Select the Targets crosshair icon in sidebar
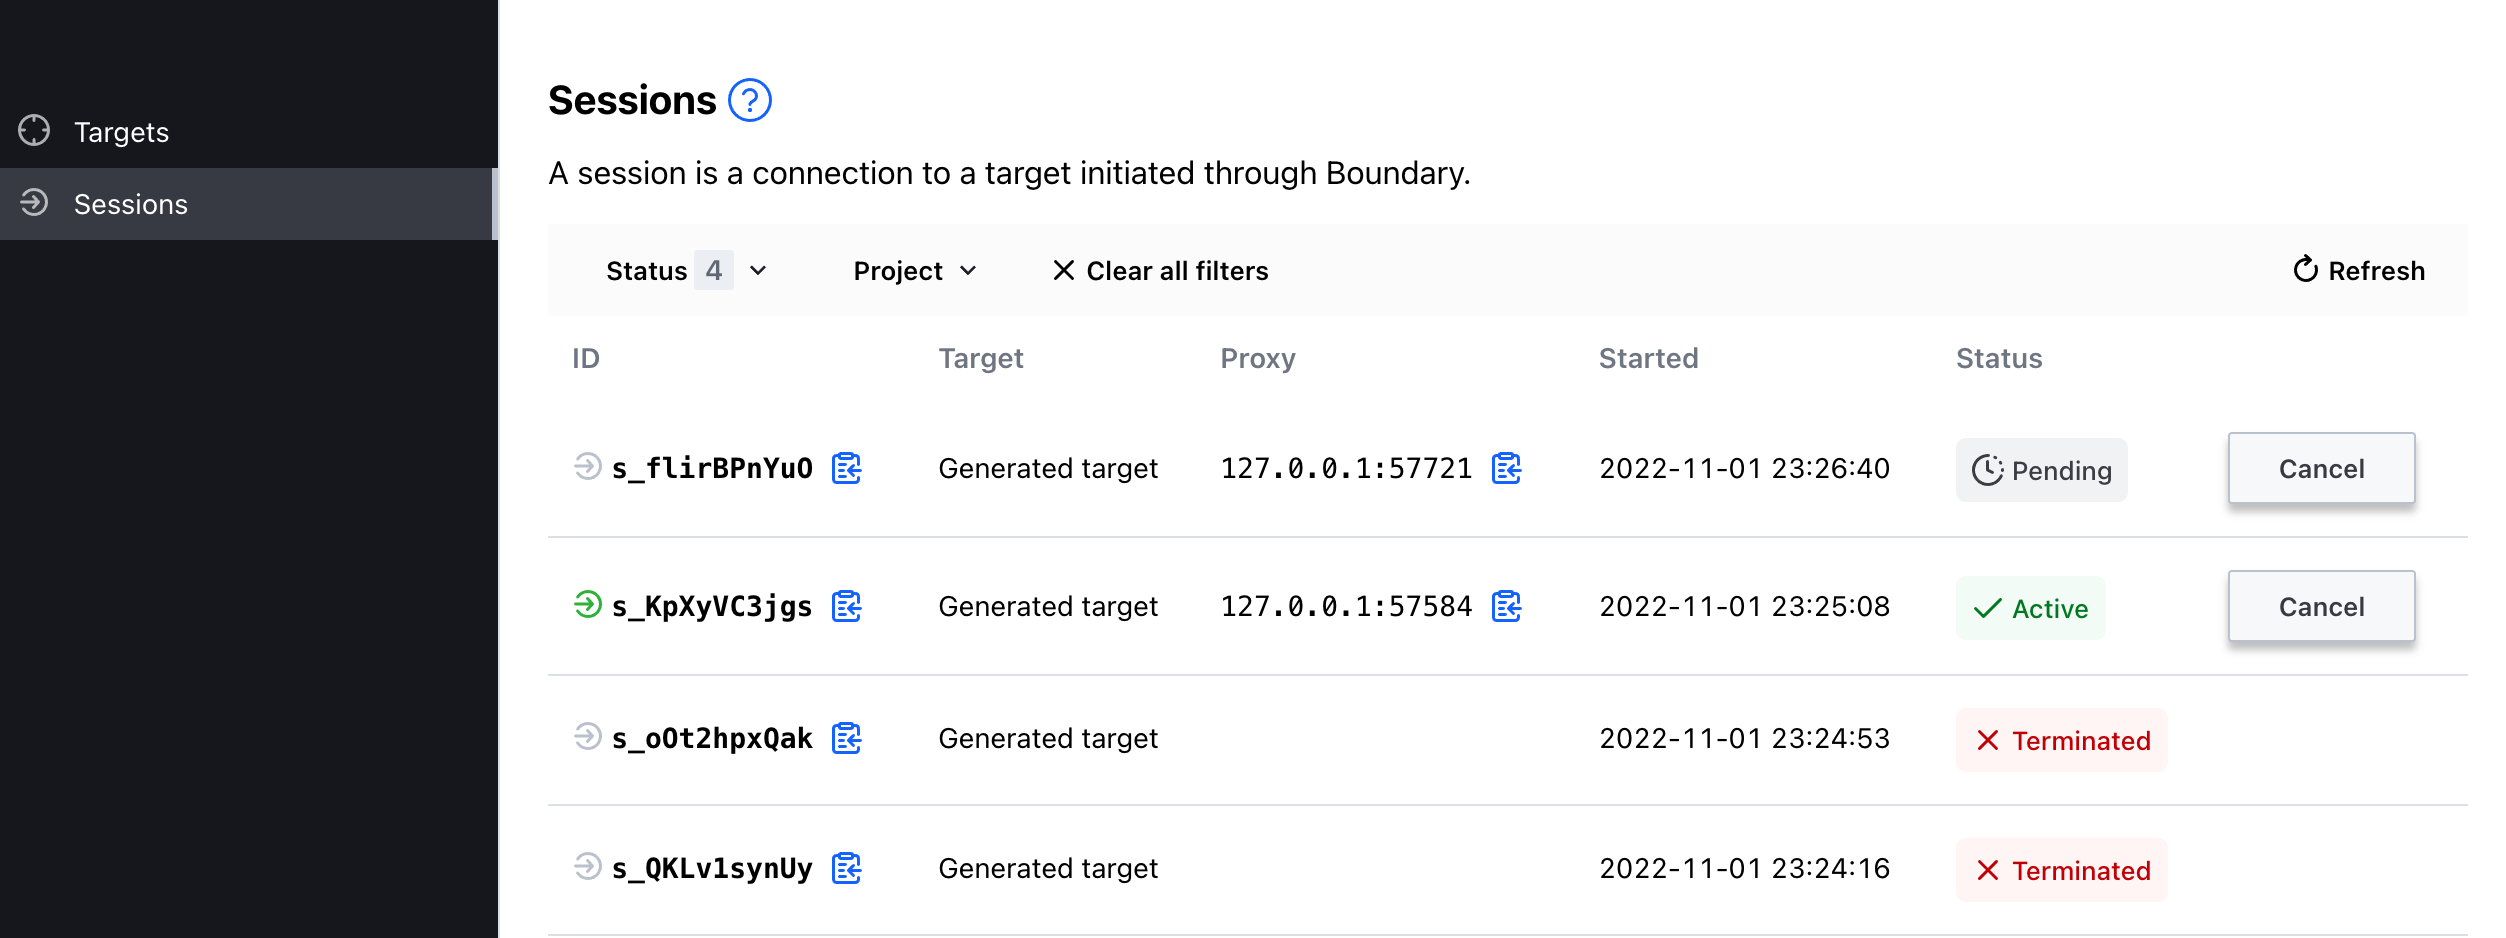The height and width of the screenshot is (938, 2506). click(35, 130)
